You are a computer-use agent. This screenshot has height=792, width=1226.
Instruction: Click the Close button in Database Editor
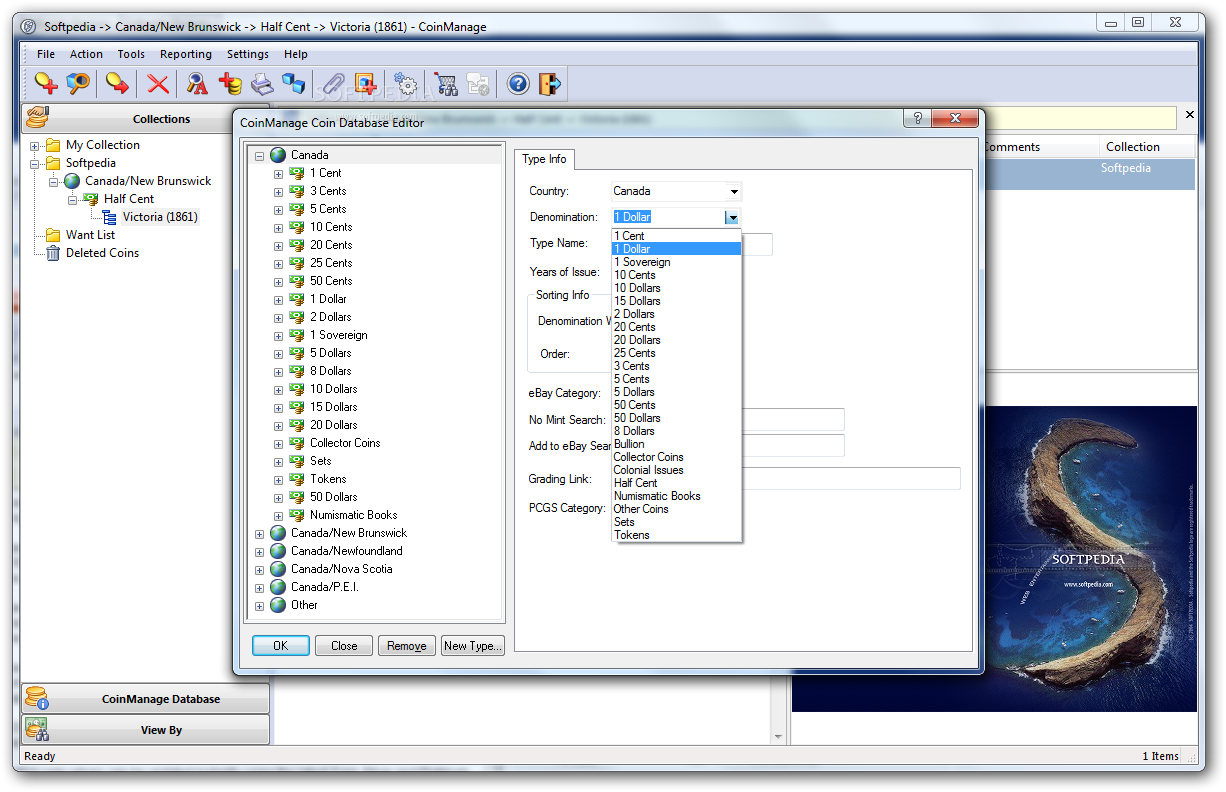(x=344, y=646)
